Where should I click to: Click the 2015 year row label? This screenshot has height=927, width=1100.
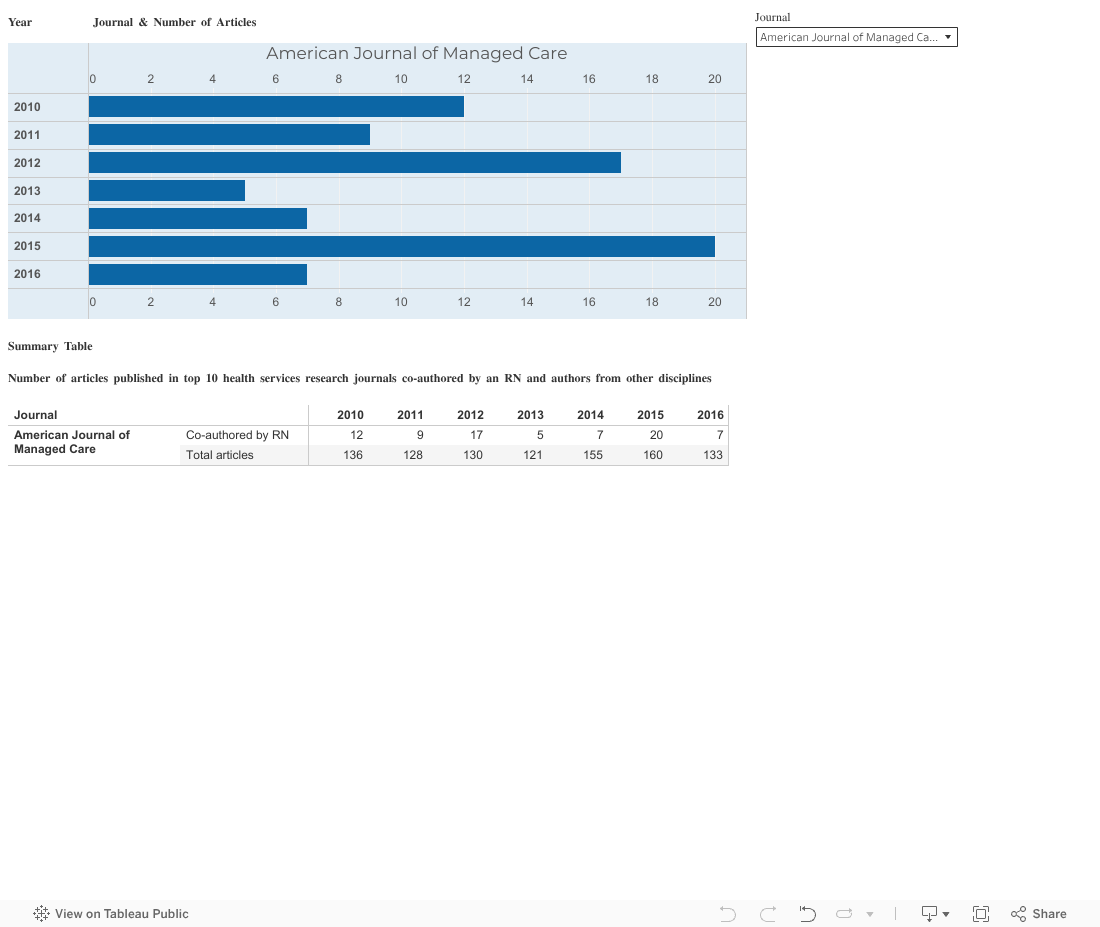point(27,246)
